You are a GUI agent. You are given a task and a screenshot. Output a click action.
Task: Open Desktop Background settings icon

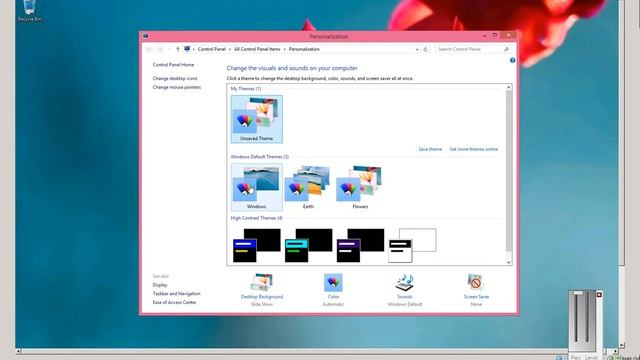click(262, 282)
